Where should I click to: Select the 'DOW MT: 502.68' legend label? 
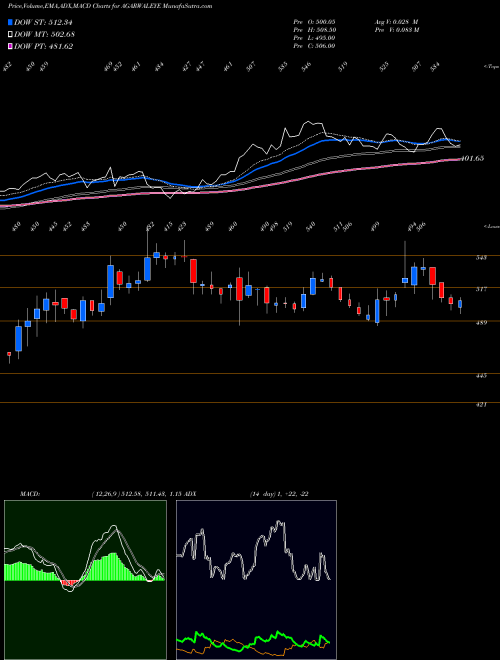[44, 34]
